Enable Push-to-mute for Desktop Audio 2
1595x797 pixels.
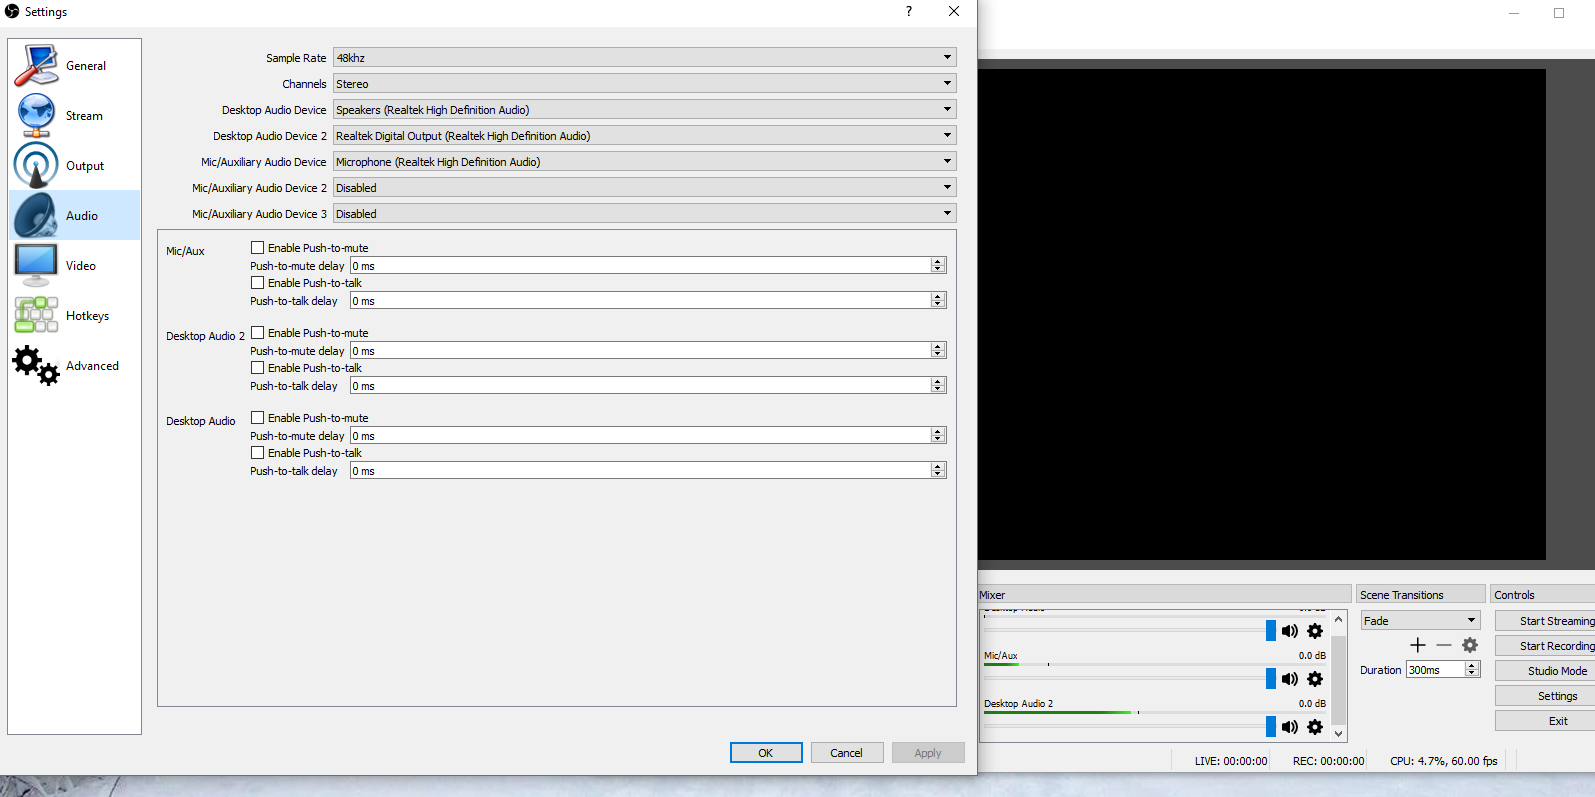tap(258, 333)
